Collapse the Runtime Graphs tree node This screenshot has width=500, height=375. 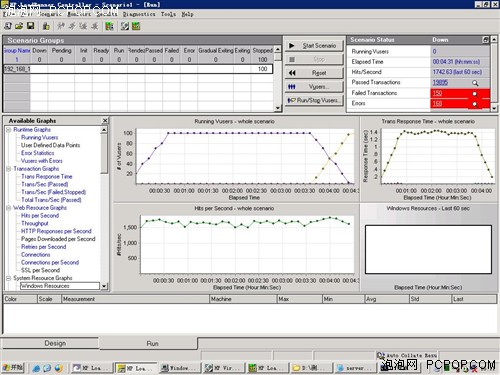[x=9, y=130]
